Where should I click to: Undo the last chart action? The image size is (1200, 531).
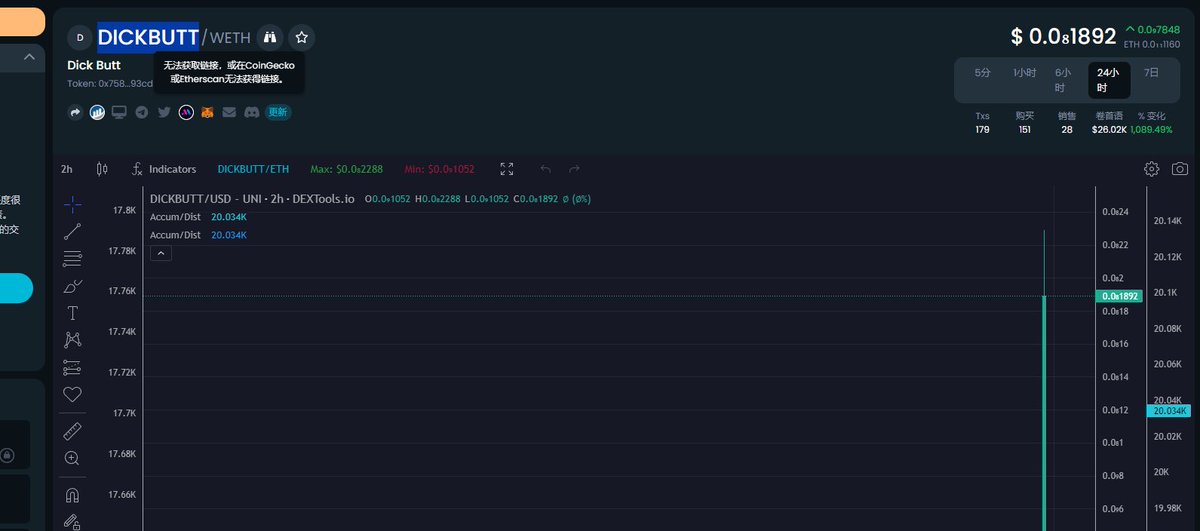pos(545,169)
